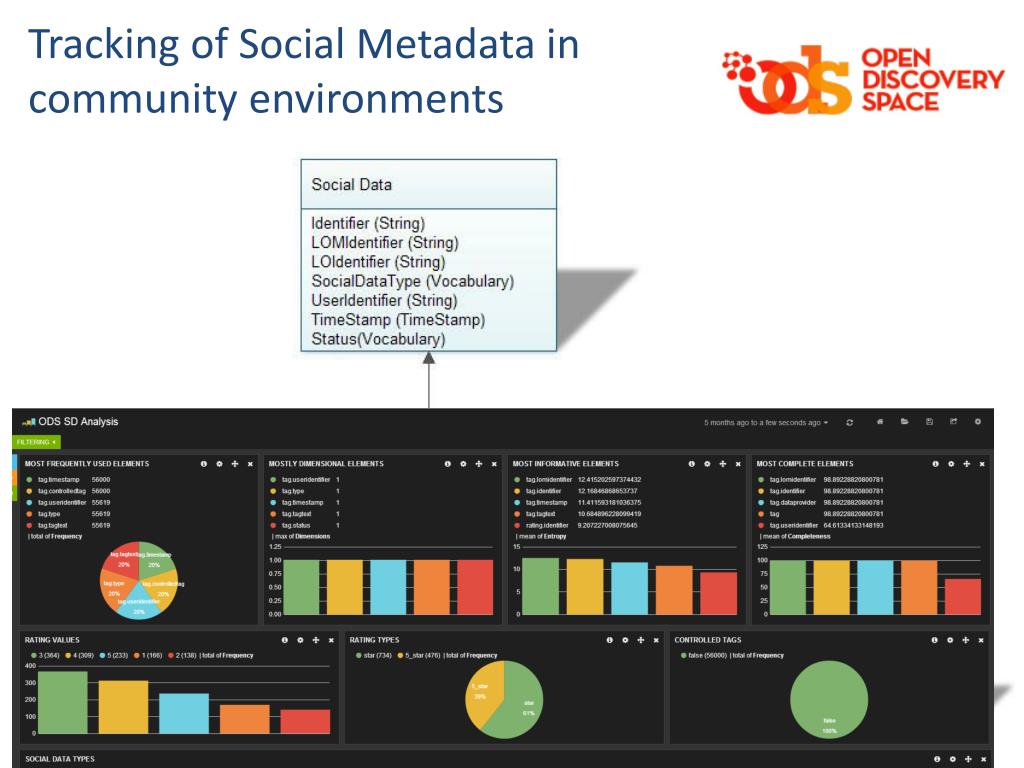Grab move handle of Most Frequently Used Elements
The height and width of the screenshot is (768, 1024).
(235, 464)
